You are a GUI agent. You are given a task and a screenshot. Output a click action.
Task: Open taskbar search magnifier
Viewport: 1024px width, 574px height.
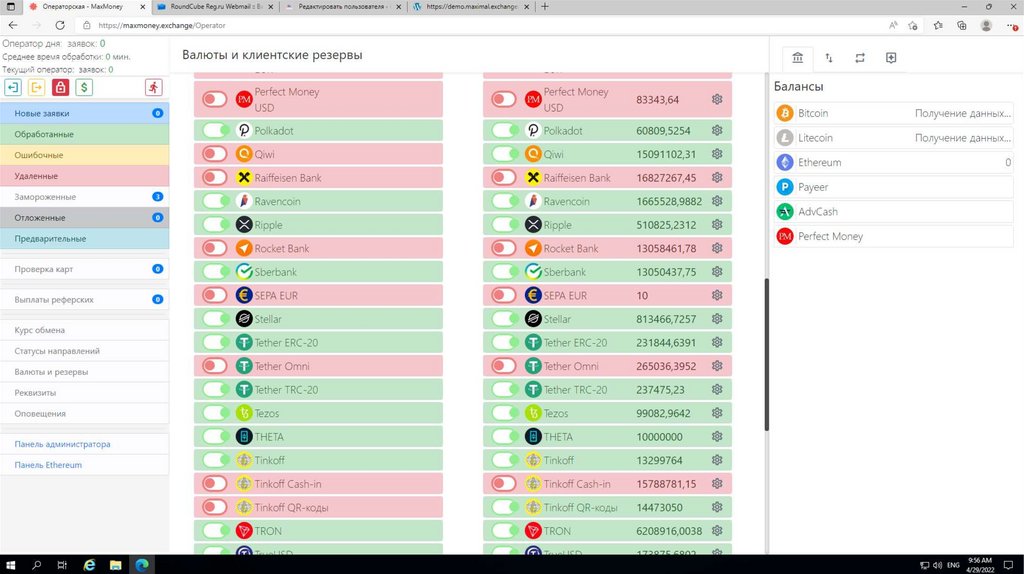37,565
